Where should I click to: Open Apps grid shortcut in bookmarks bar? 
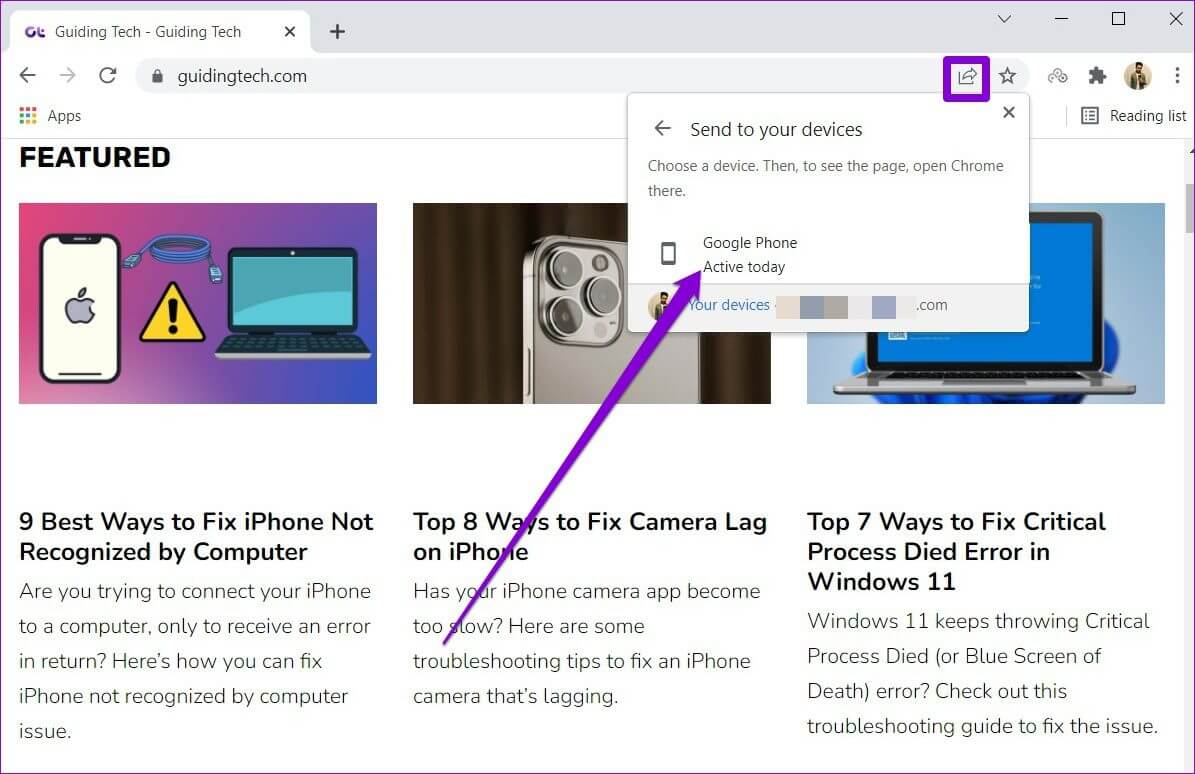(x=50, y=116)
